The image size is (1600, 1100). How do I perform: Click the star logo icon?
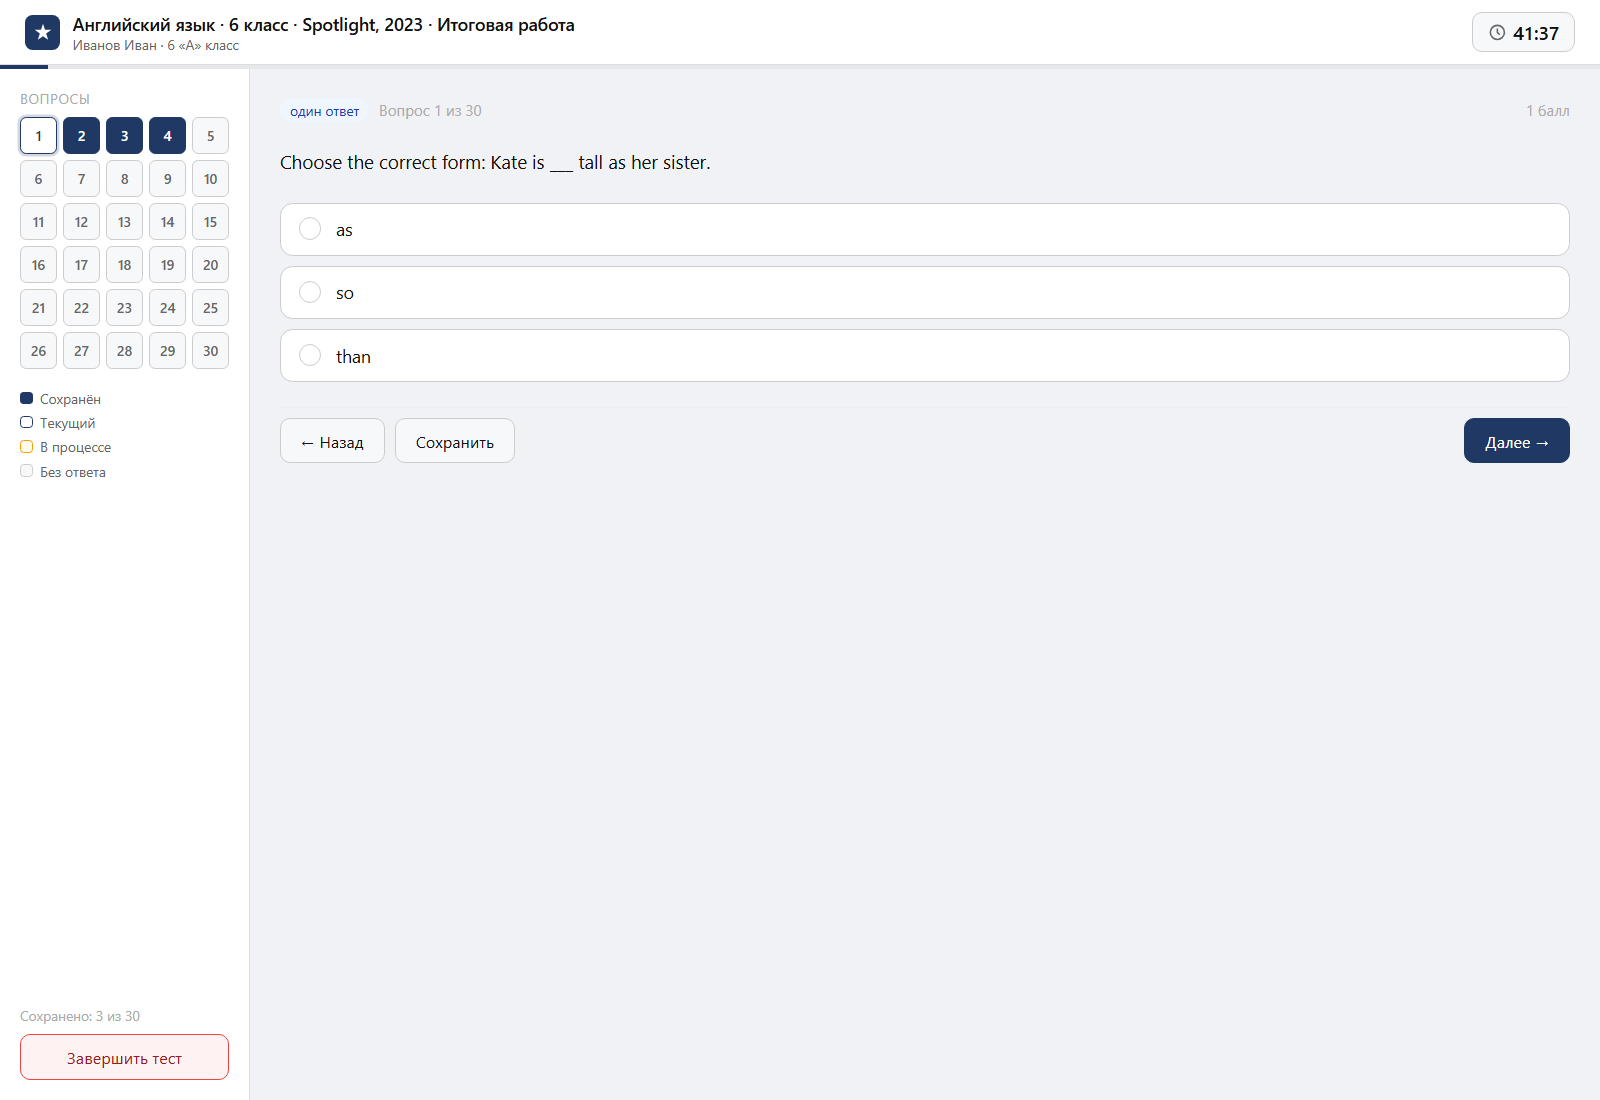click(42, 33)
